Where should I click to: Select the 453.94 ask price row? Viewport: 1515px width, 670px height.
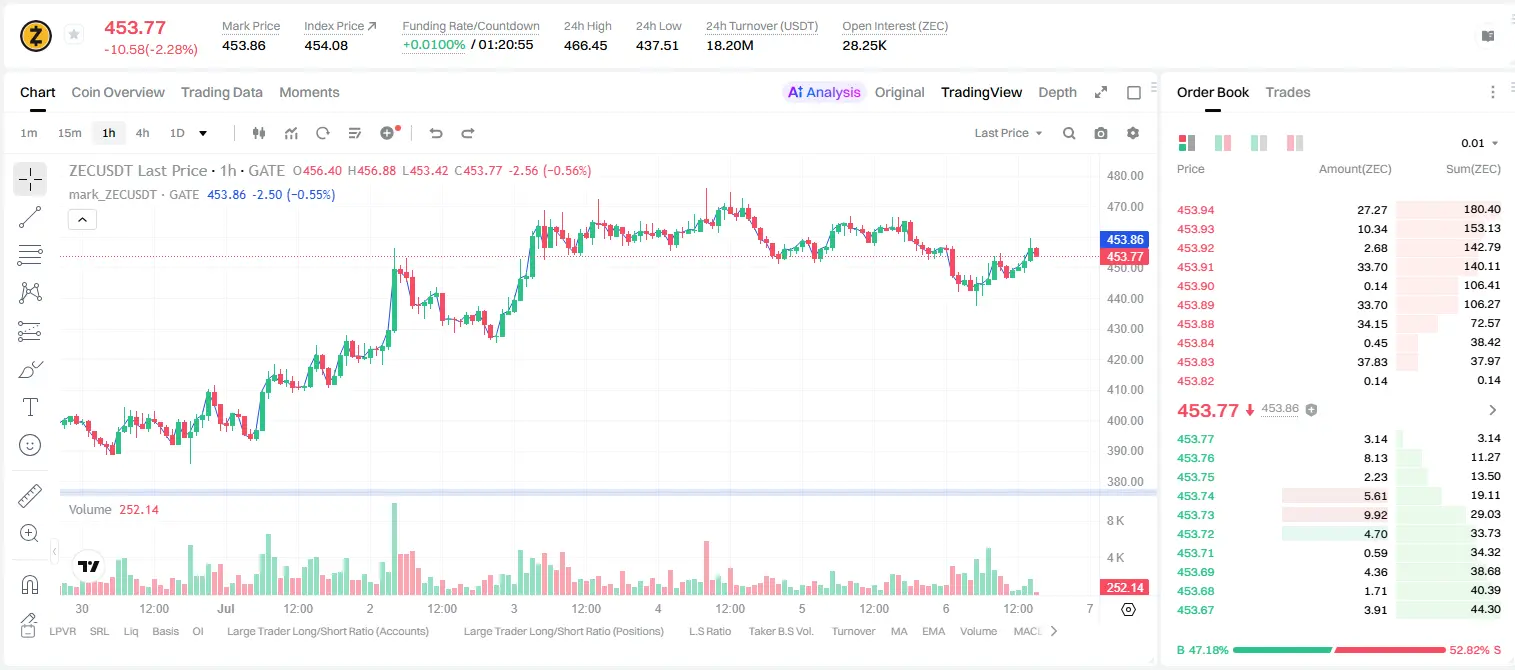[1338, 210]
